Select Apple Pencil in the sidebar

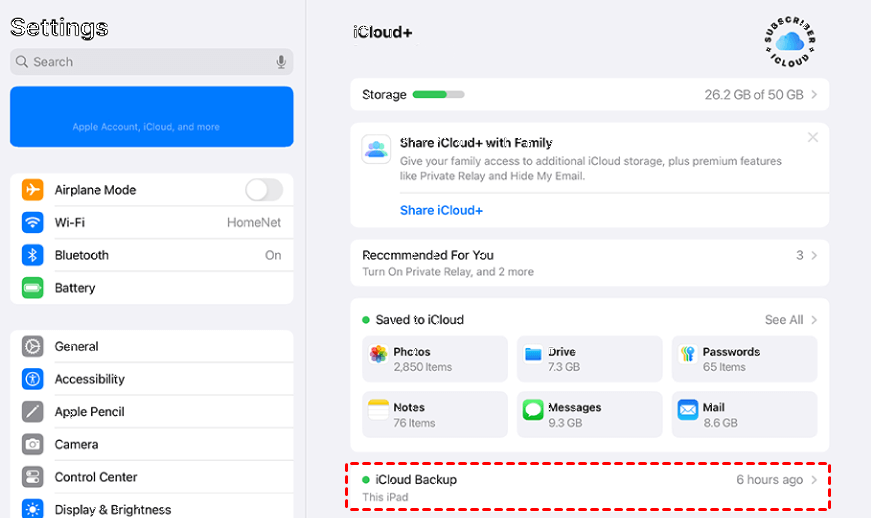(152, 412)
